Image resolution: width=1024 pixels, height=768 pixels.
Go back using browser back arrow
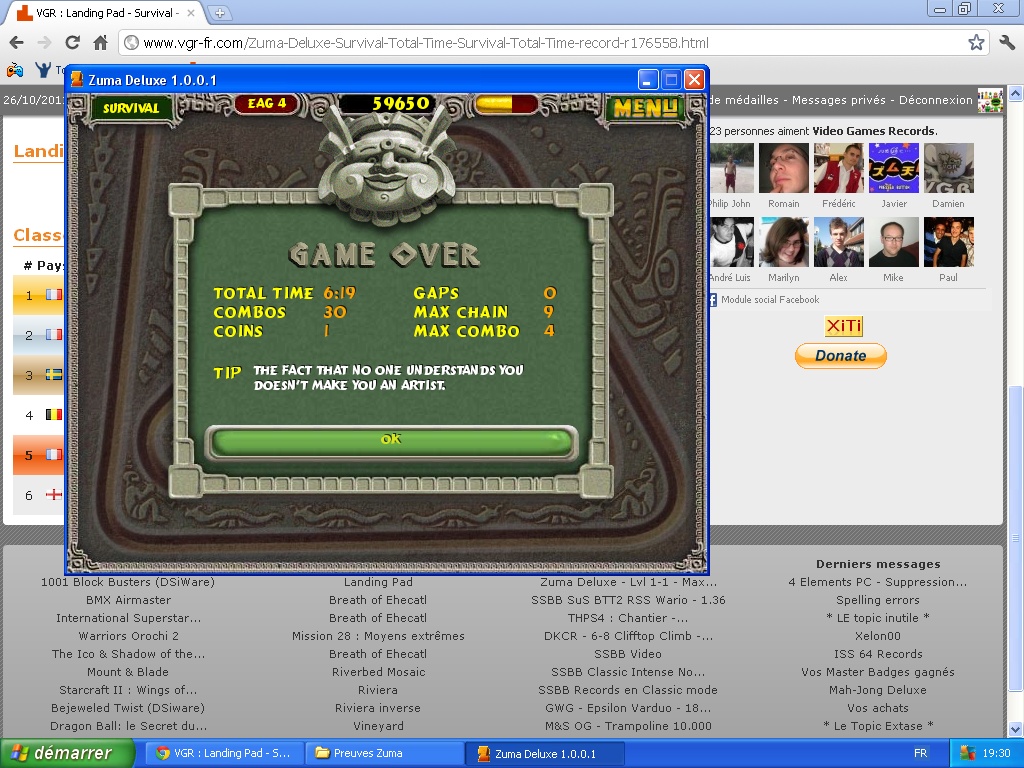[x=16, y=43]
